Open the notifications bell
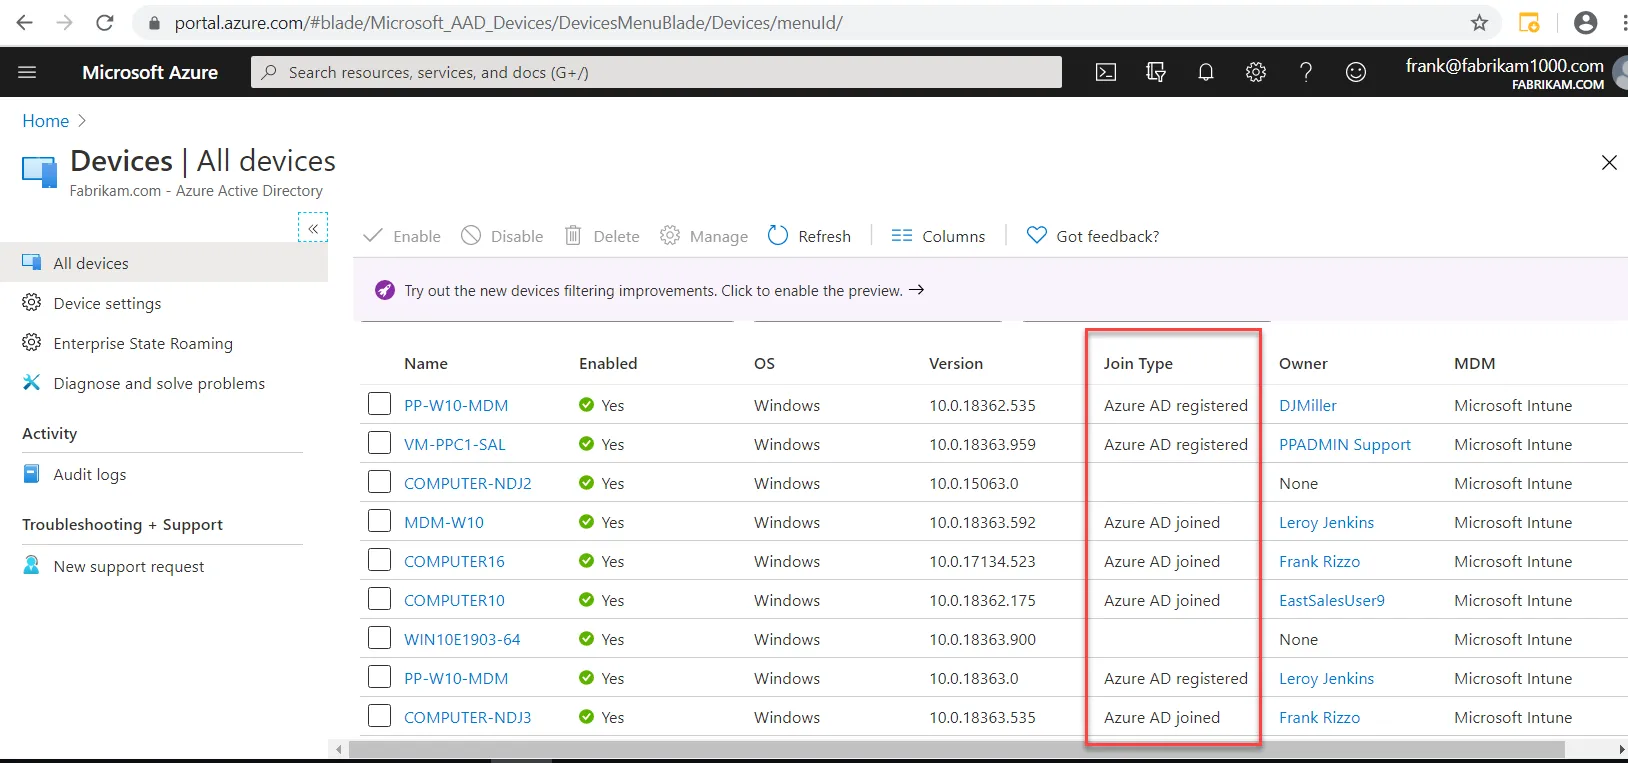1628x763 pixels. point(1206,72)
